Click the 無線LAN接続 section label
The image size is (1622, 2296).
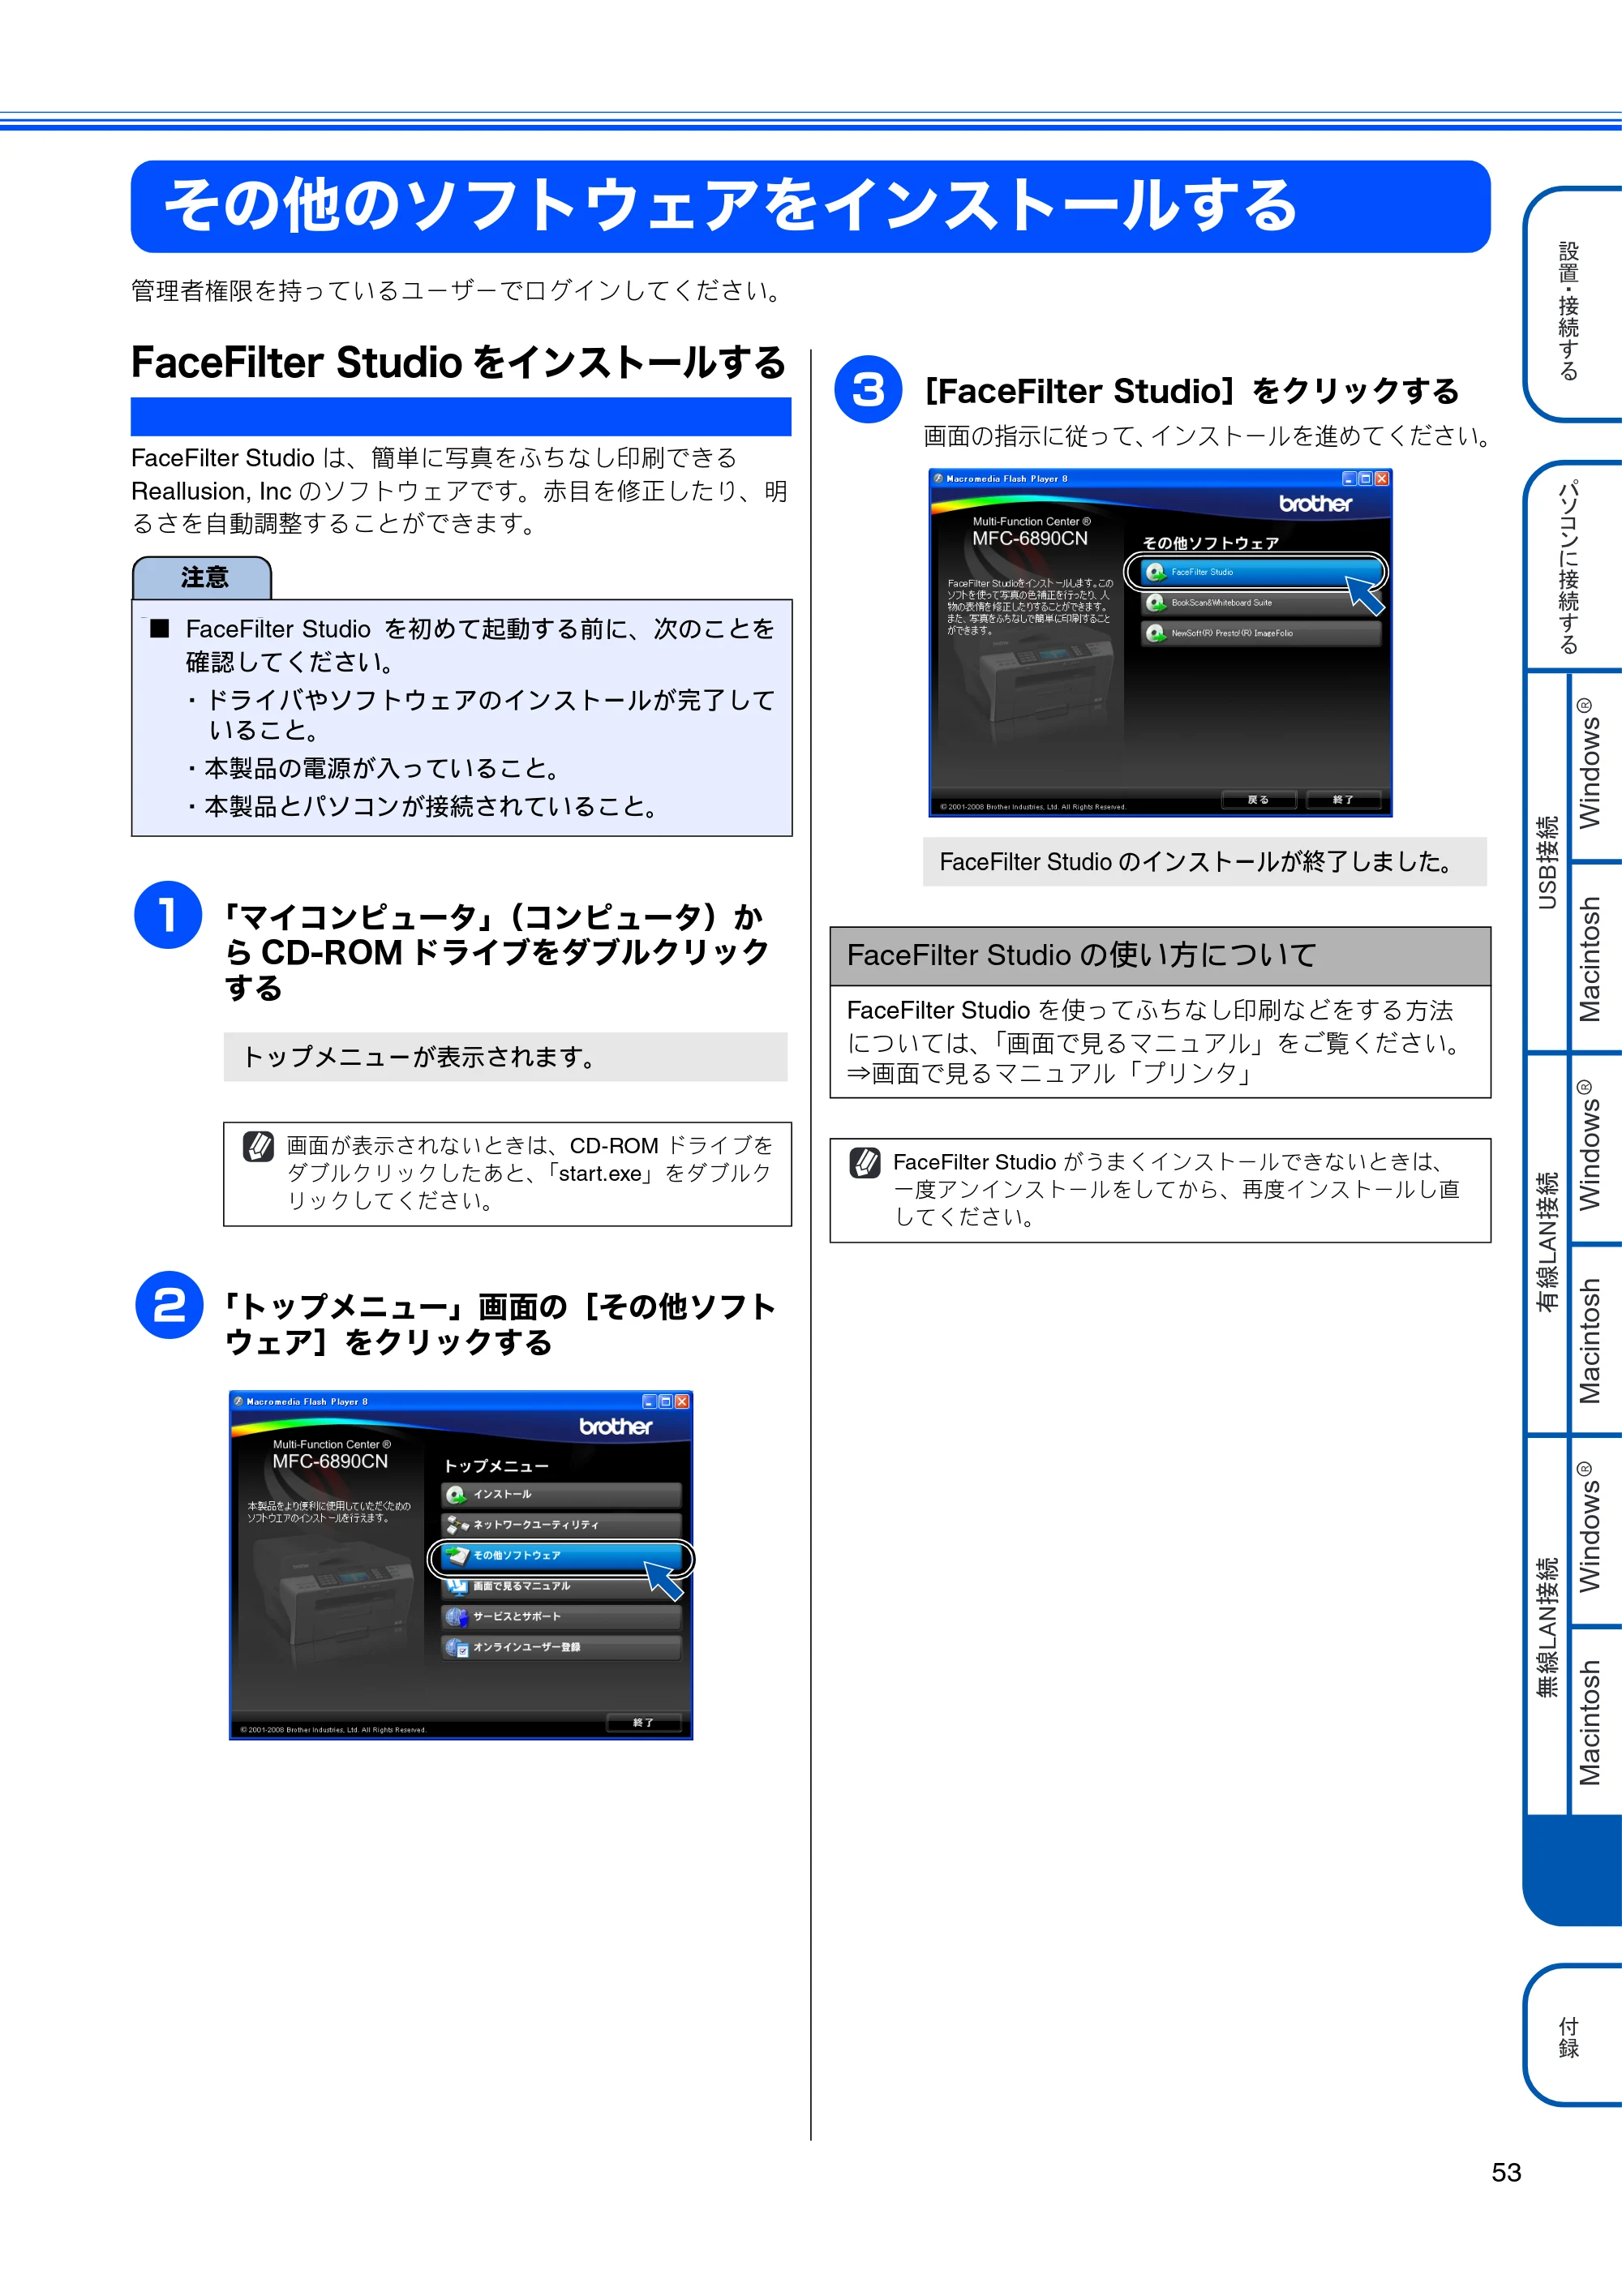pos(1548,1626)
